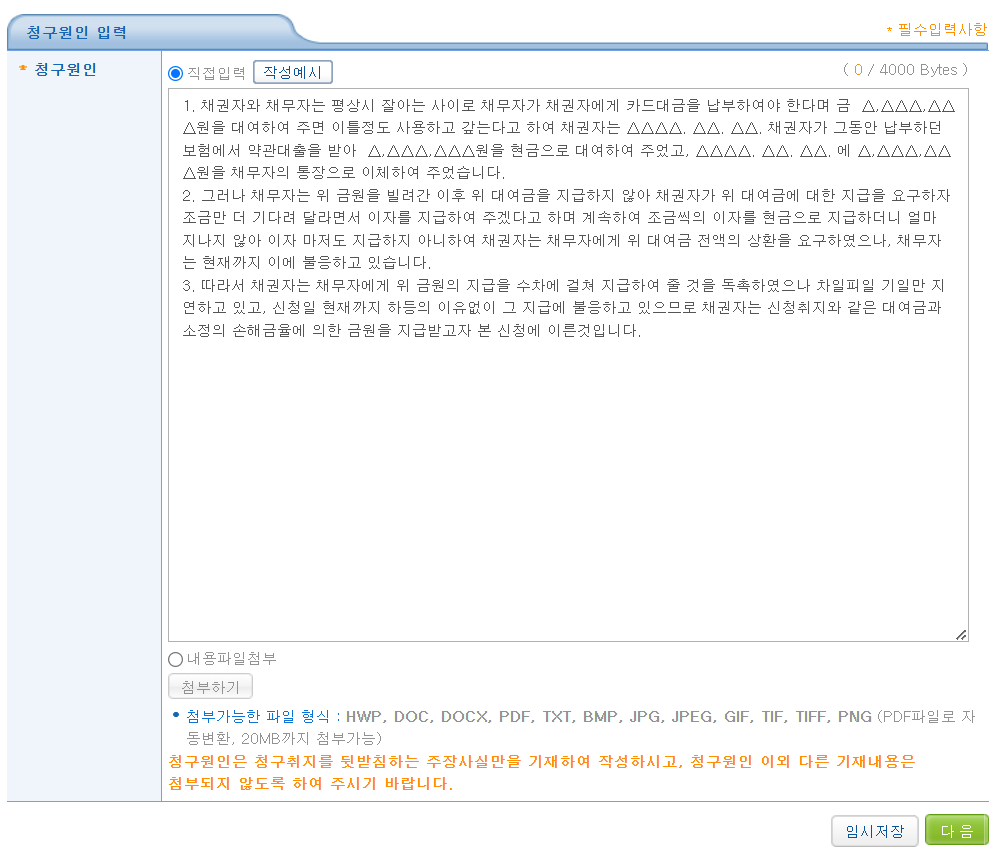Proceed with the green 다음 button

(957, 831)
